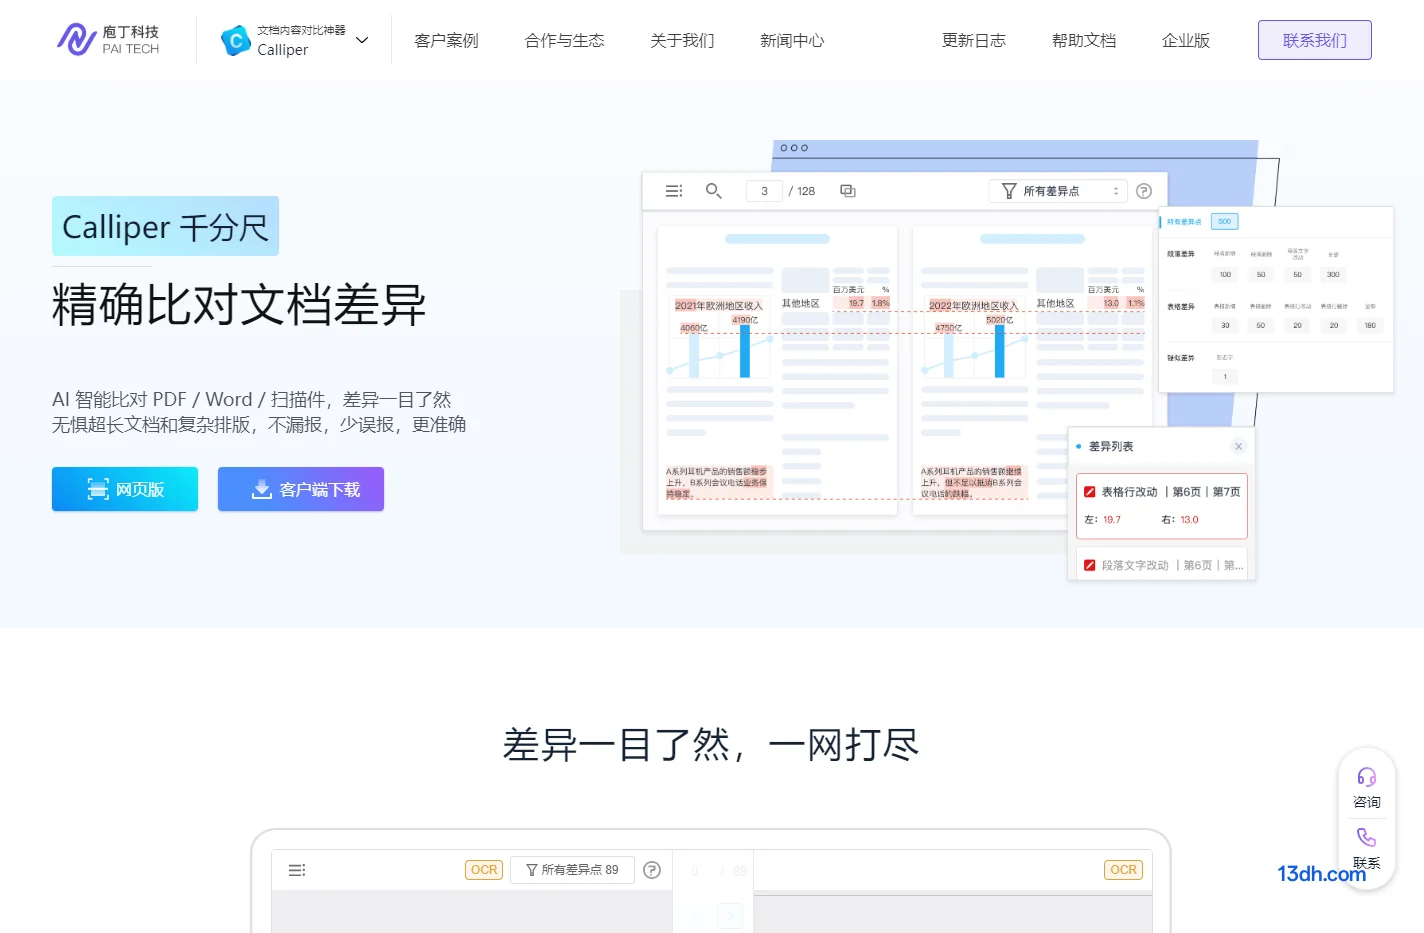Expand the Calliper product dropdown chevron
Image resolution: width=1424 pixels, height=933 pixels.
click(x=362, y=40)
